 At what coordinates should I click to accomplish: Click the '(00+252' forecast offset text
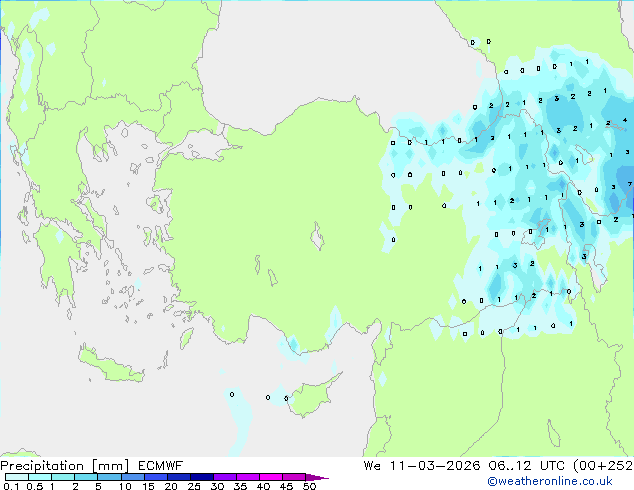tap(604, 466)
